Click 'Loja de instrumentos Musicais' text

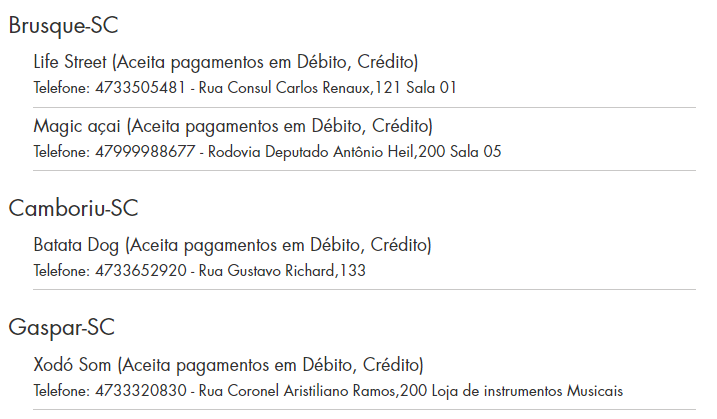[527, 391]
